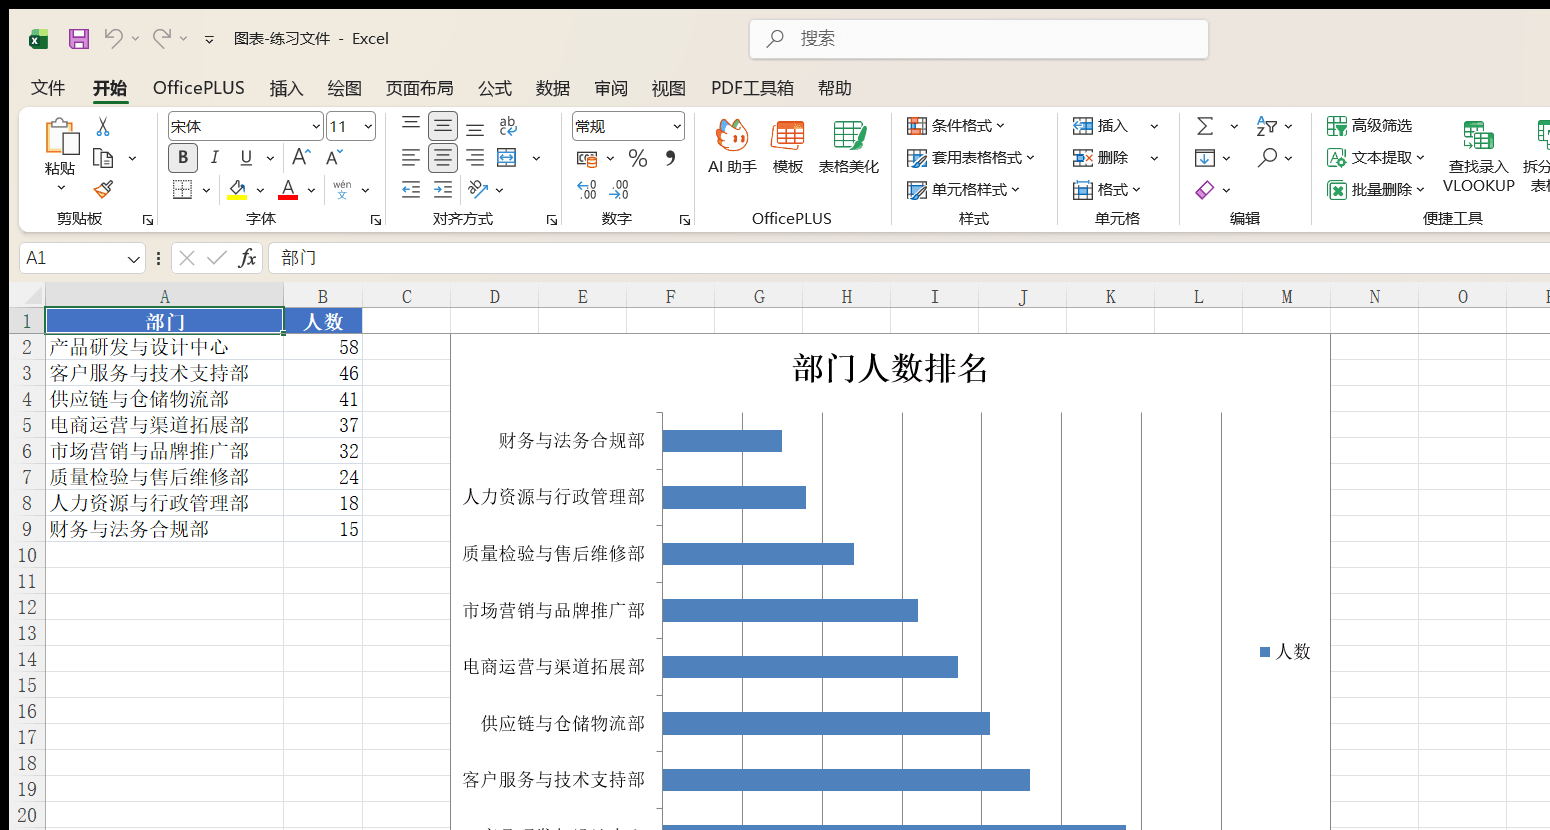Toggle Italic formatting
Image resolution: width=1550 pixels, height=830 pixels.
pyautogui.click(x=214, y=158)
